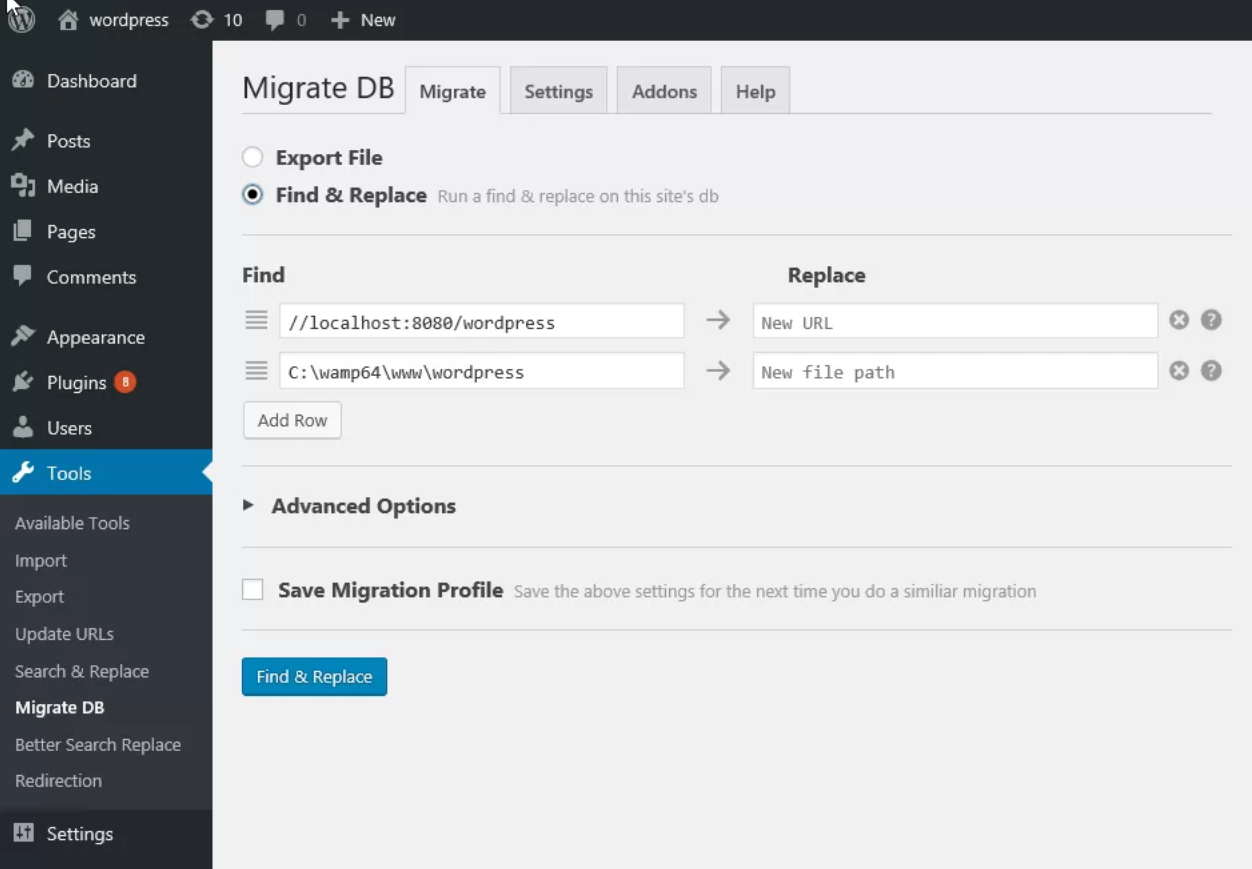Select the Find & Replace radio button

click(253, 195)
